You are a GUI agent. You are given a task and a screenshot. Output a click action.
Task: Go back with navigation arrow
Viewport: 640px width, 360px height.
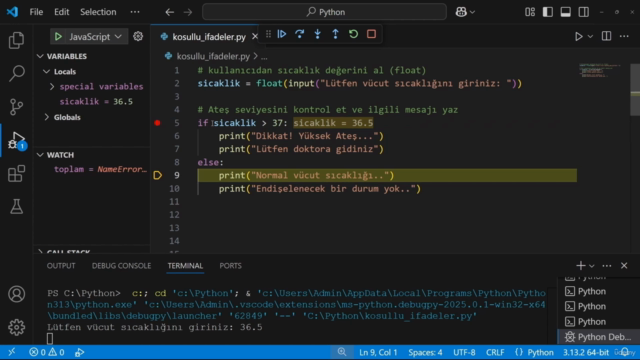tap(170, 12)
